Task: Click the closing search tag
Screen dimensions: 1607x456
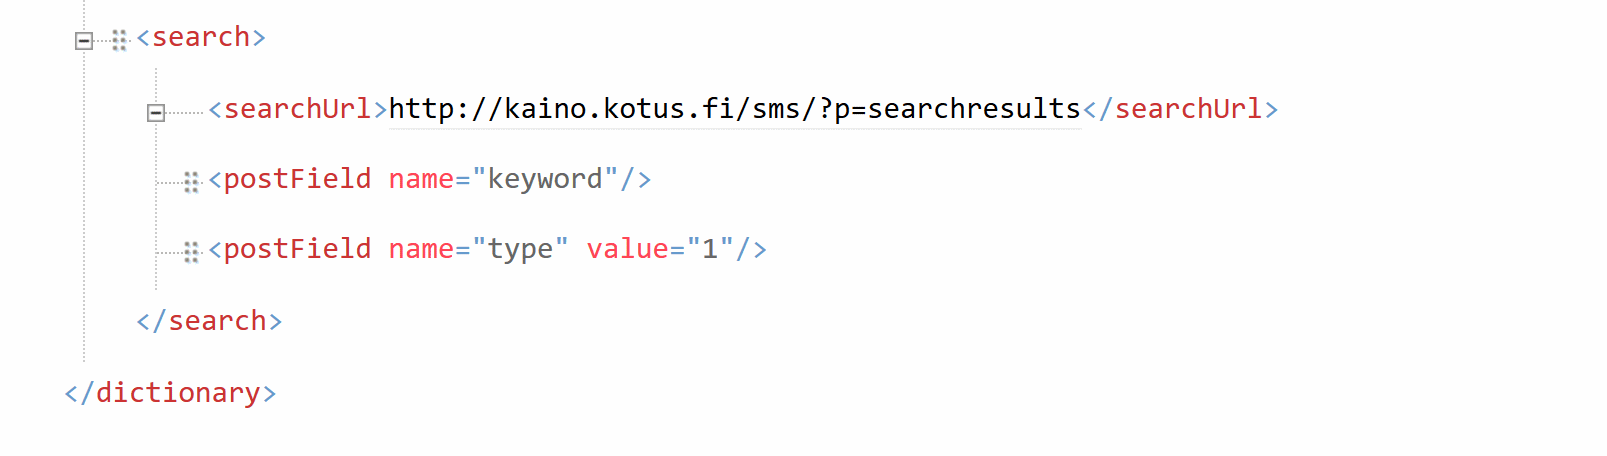Action: pos(209,322)
